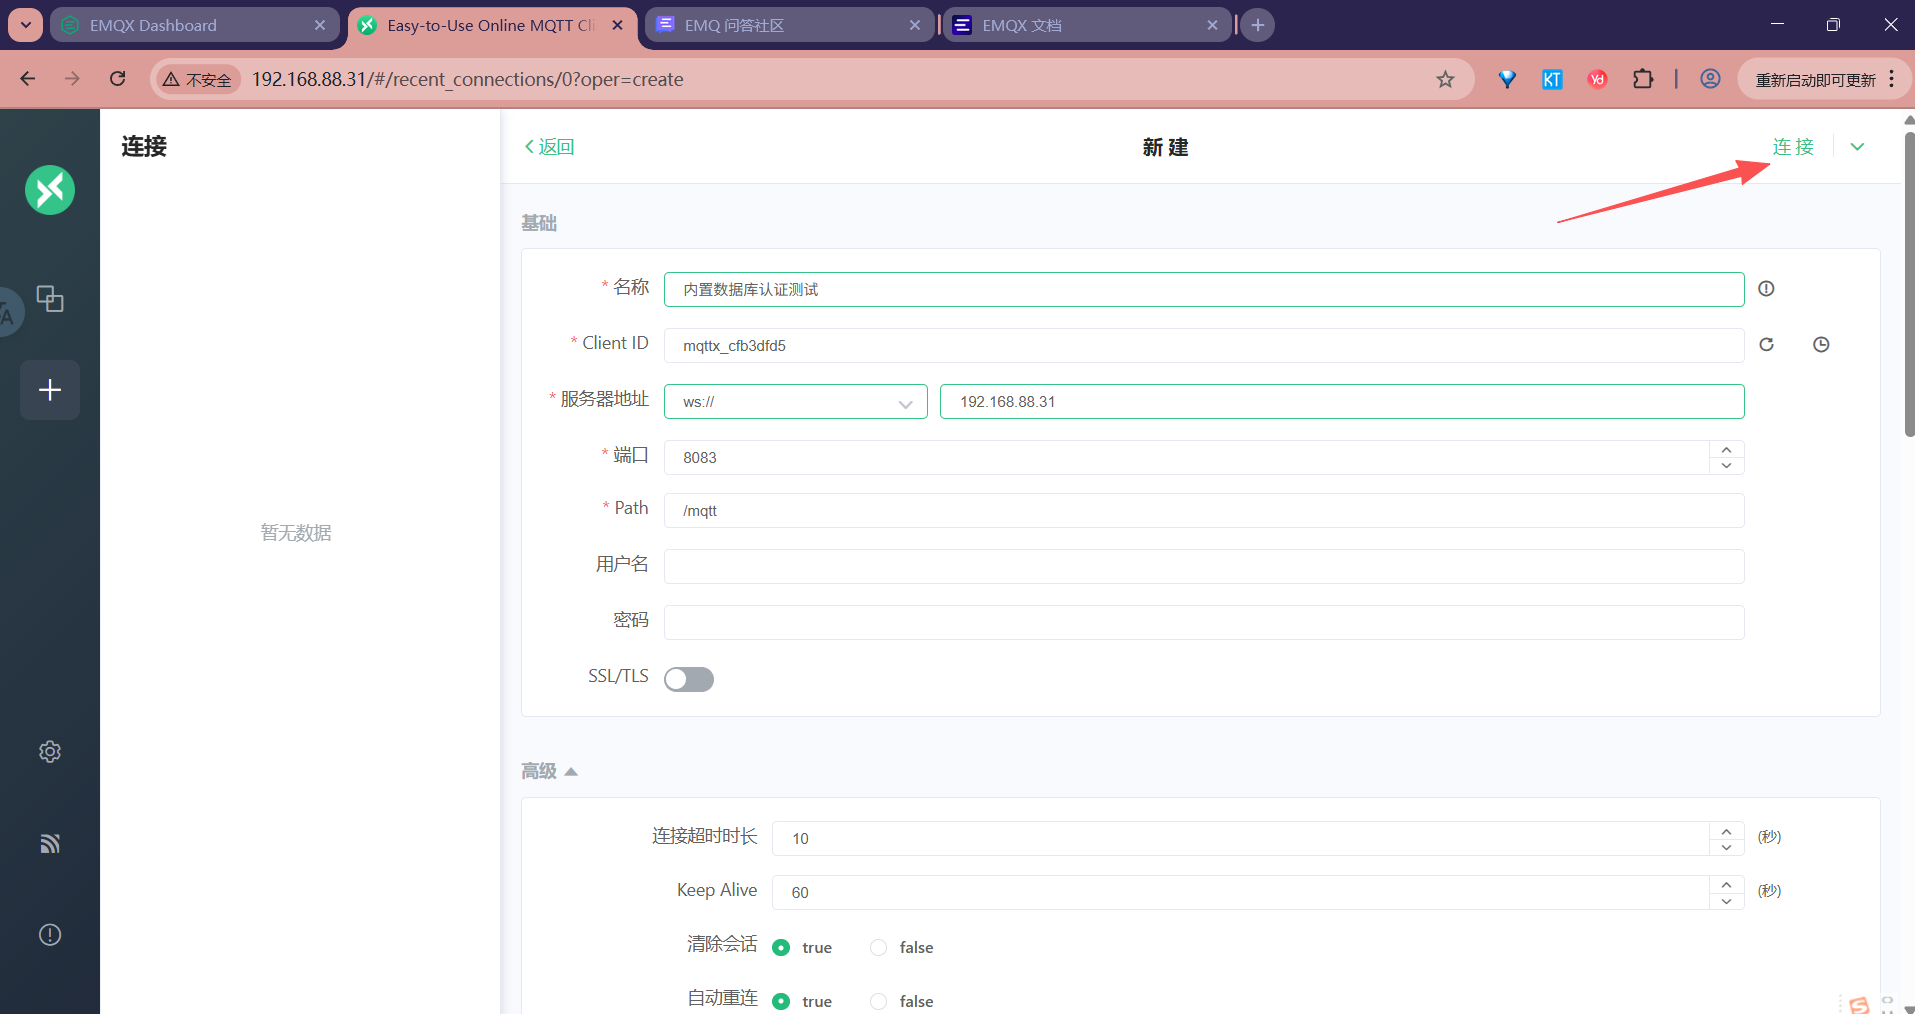Click the 密码 input field
Viewport: 1915px width, 1014px height.
click(x=1204, y=622)
